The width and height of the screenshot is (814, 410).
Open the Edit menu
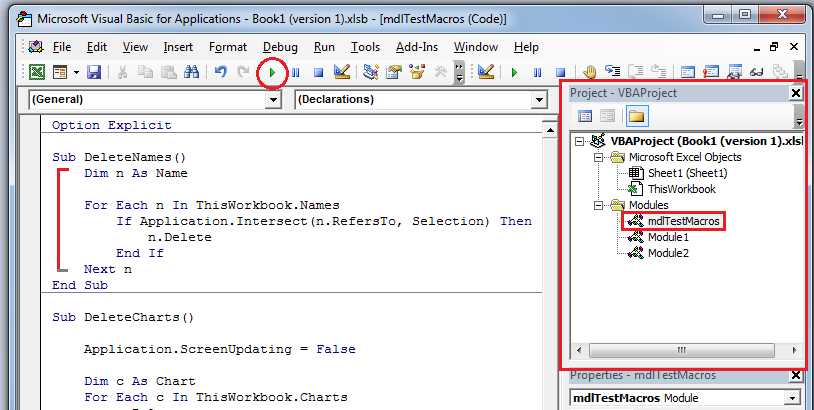point(97,47)
